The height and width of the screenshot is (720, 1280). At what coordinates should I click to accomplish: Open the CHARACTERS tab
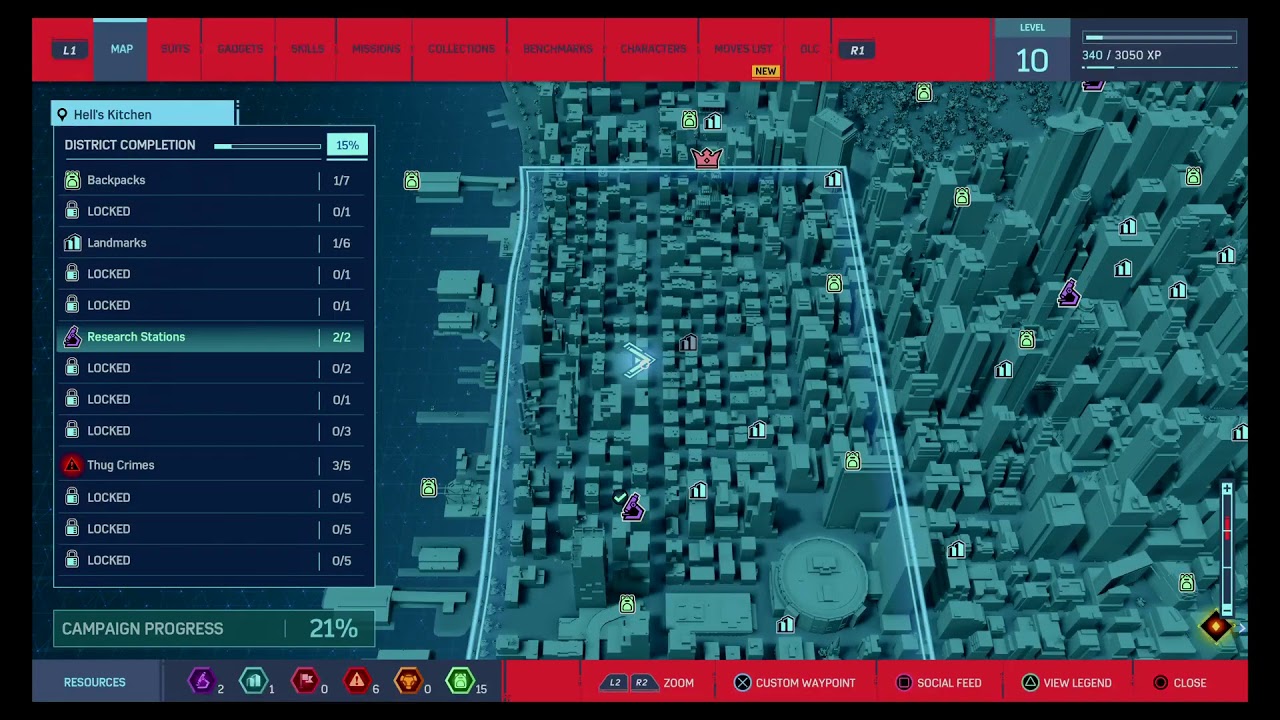653,49
